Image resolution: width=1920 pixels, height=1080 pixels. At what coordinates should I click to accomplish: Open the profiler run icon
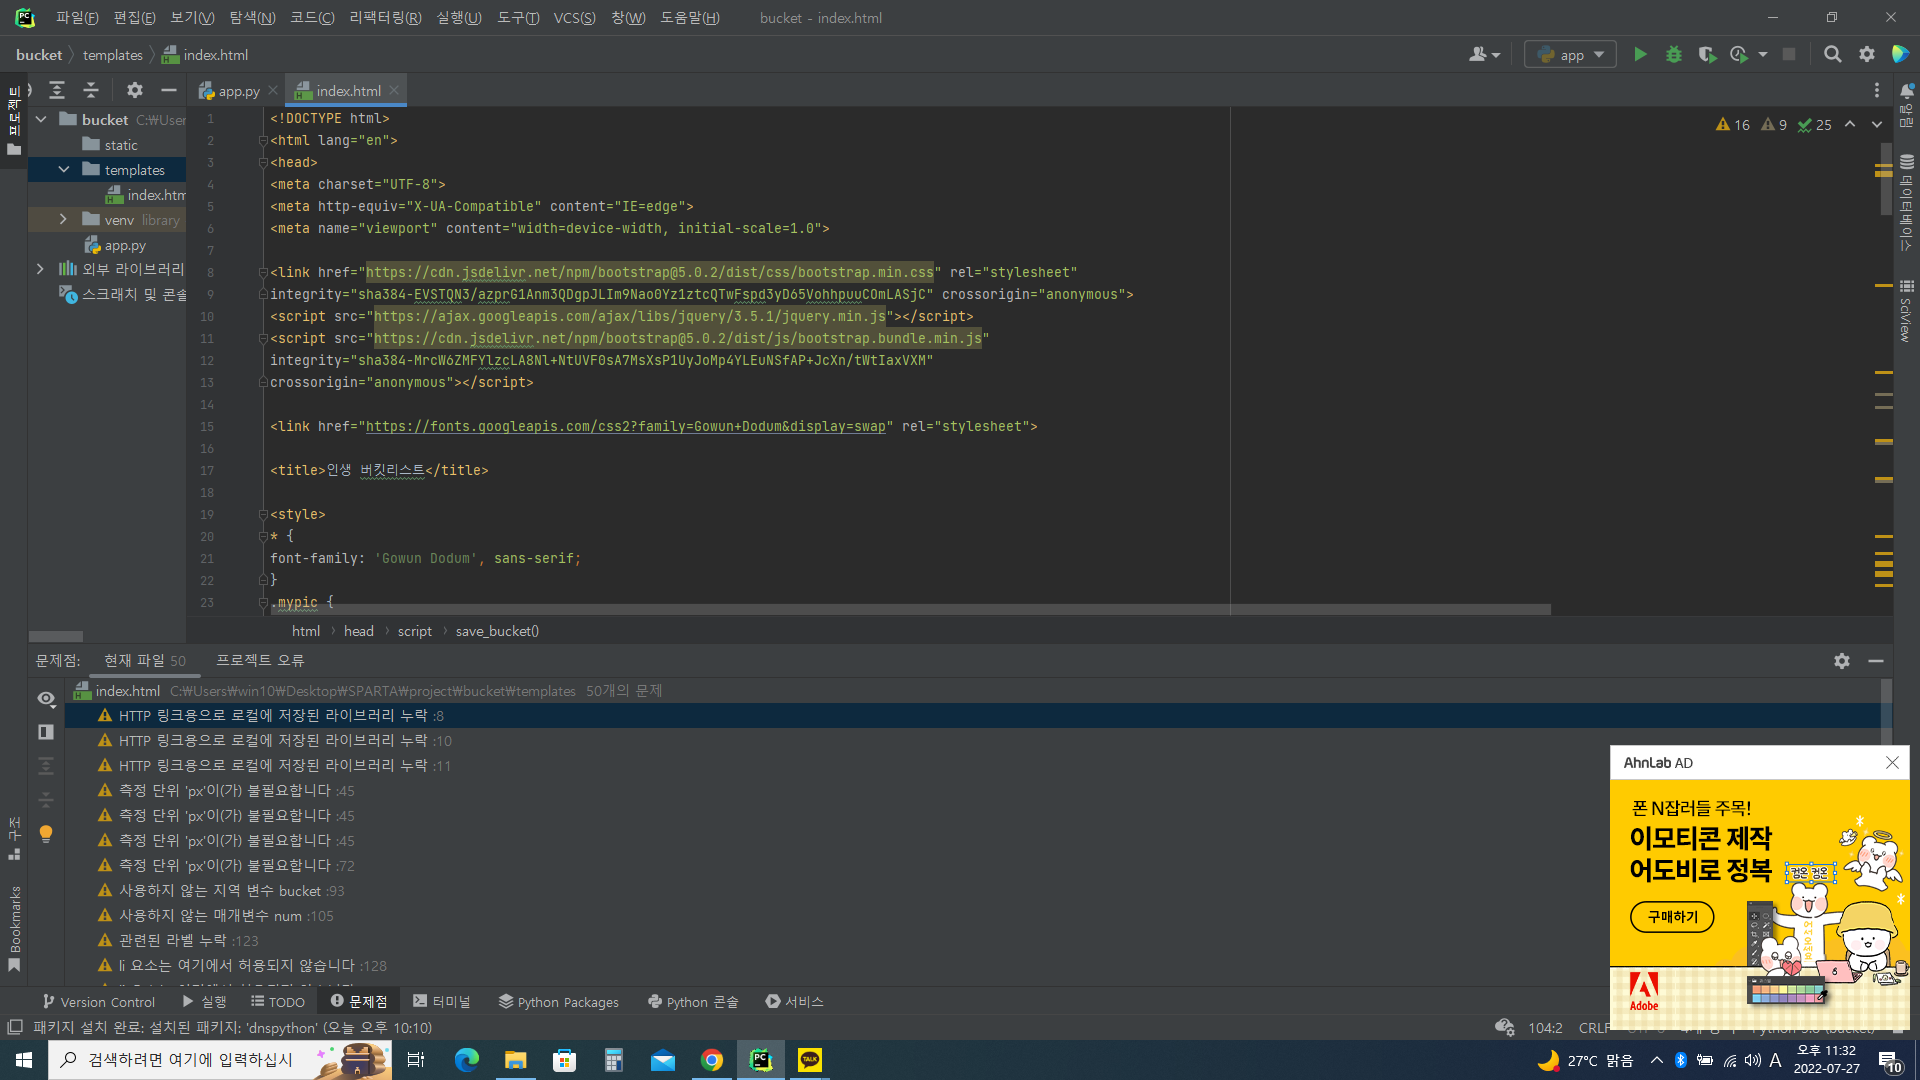pyautogui.click(x=1739, y=54)
